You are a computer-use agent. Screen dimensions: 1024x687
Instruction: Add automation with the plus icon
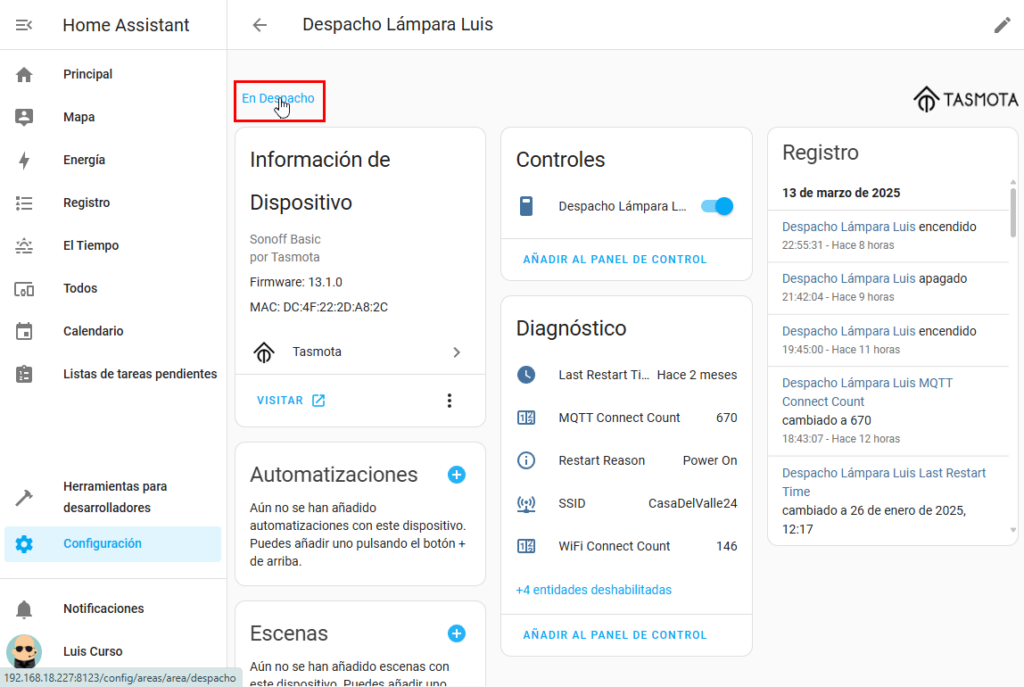(x=456, y=475)
